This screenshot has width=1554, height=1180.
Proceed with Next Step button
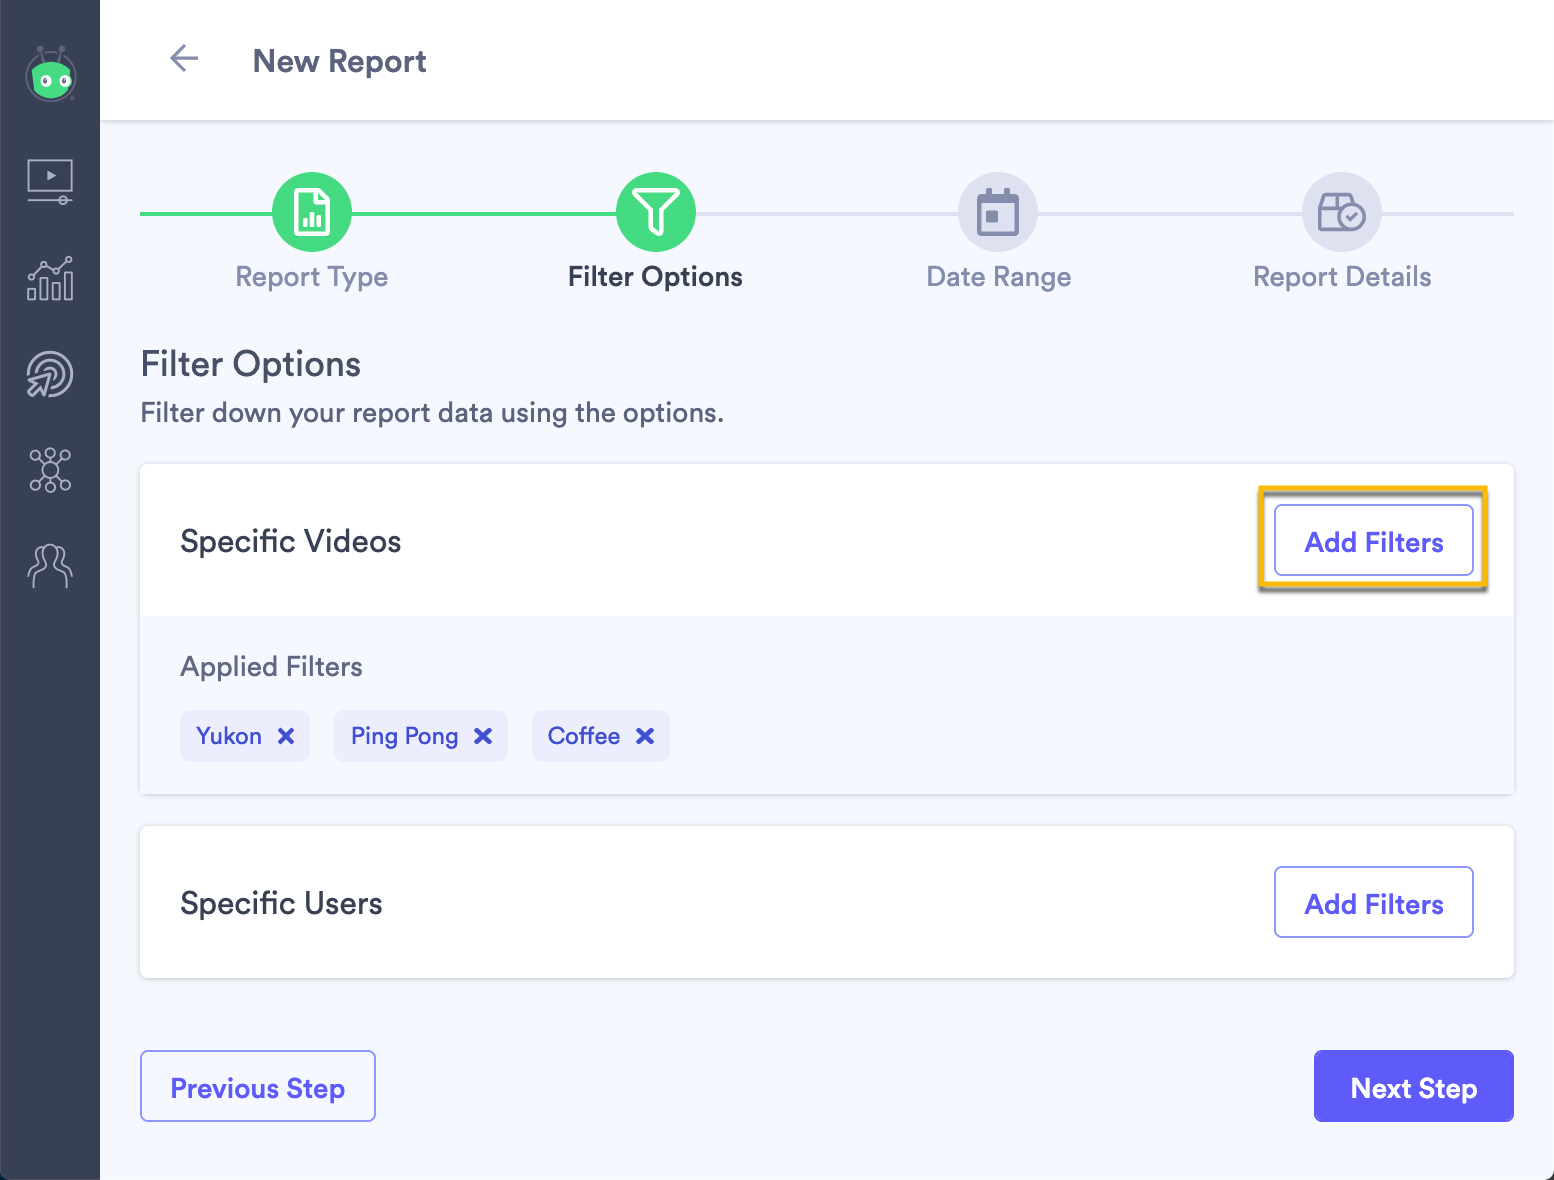coord(1414,1087)
